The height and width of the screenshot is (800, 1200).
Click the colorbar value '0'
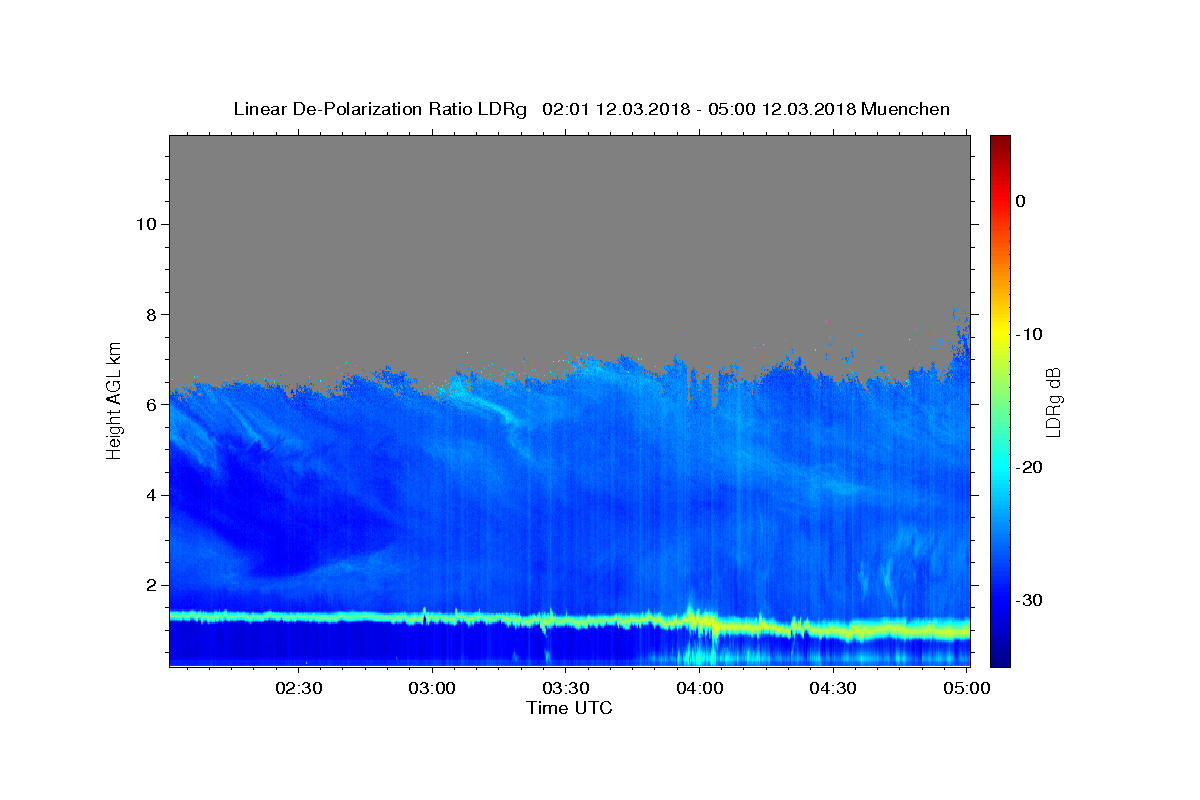tap(1020, 201)
